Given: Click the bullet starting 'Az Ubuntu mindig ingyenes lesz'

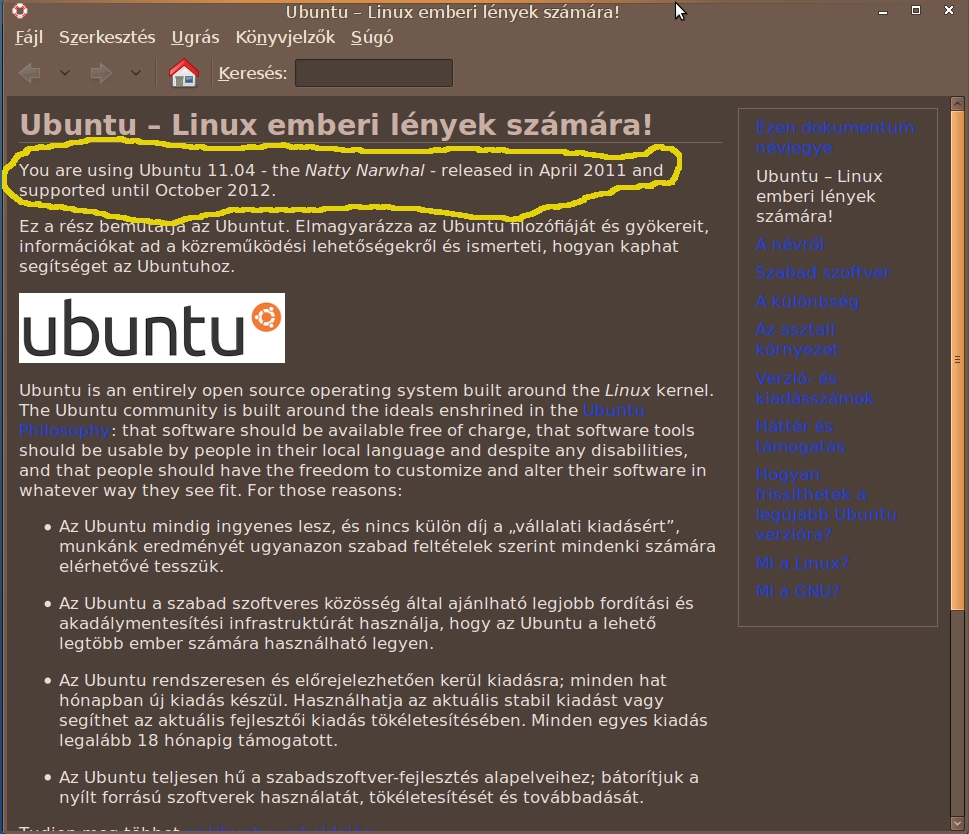Looking at the screenshot, I should click(387, 546).
